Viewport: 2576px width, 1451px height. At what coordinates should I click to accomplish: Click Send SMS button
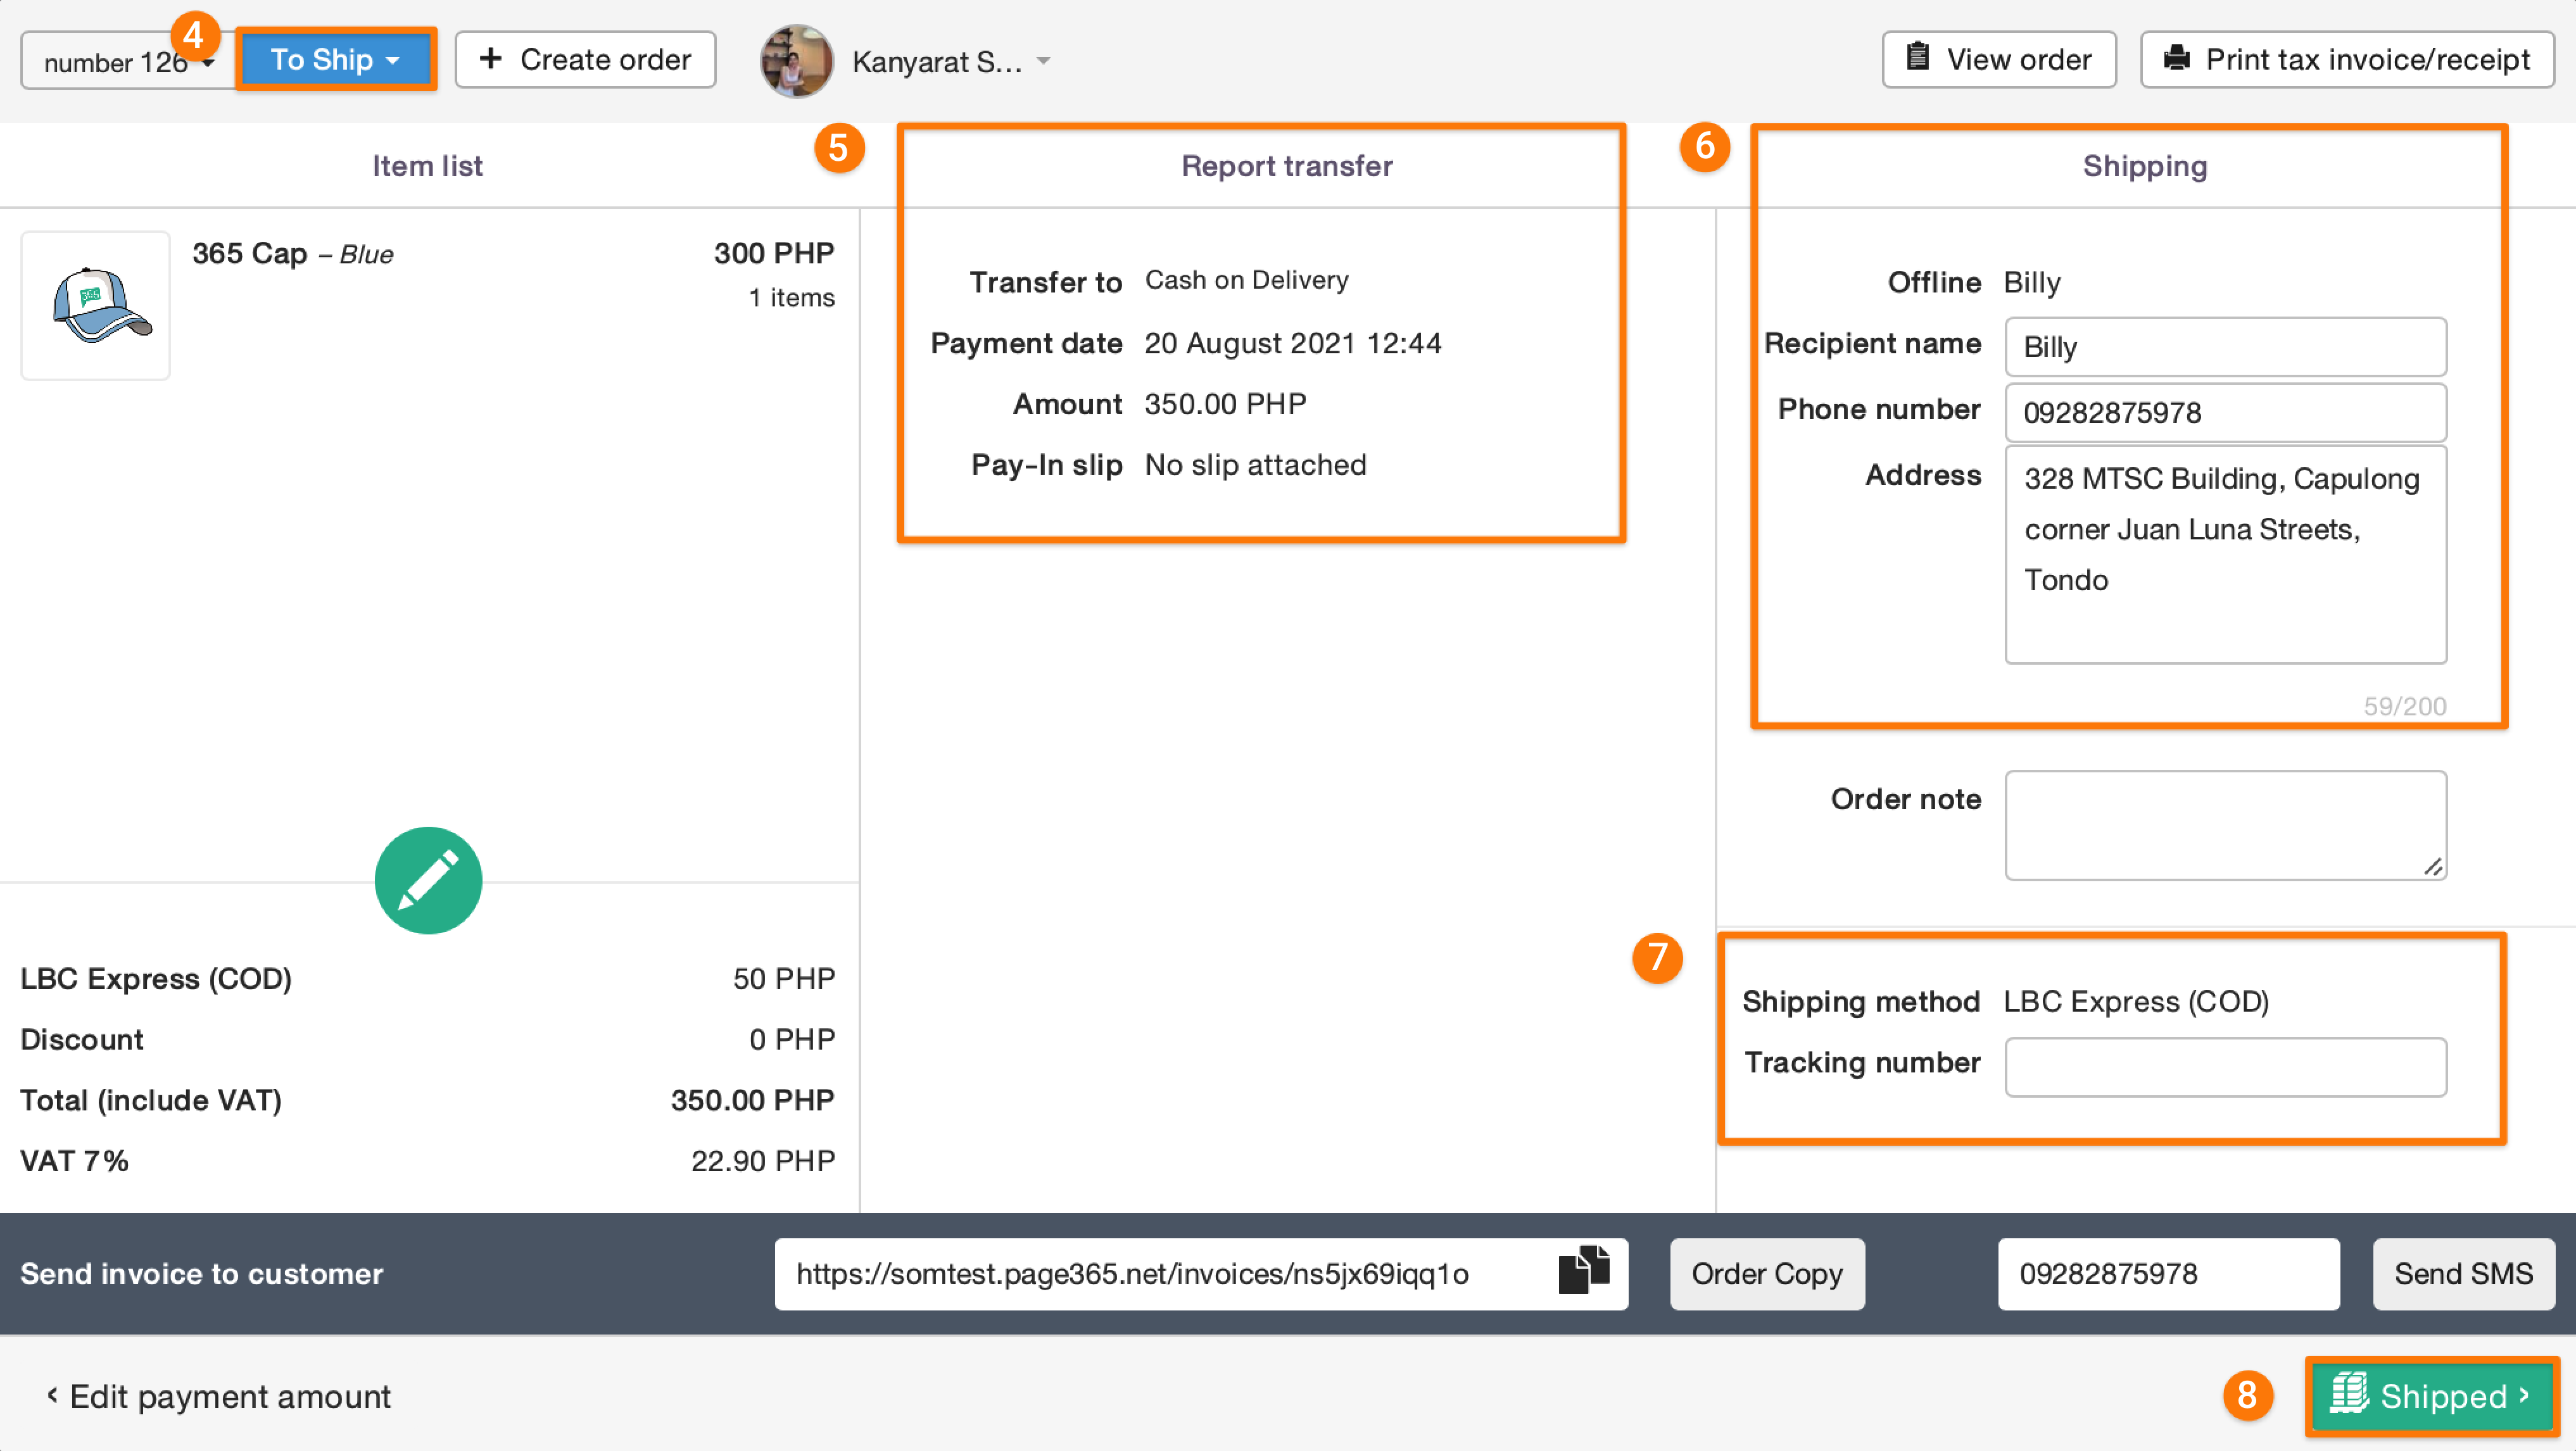pos(2462,1273)
